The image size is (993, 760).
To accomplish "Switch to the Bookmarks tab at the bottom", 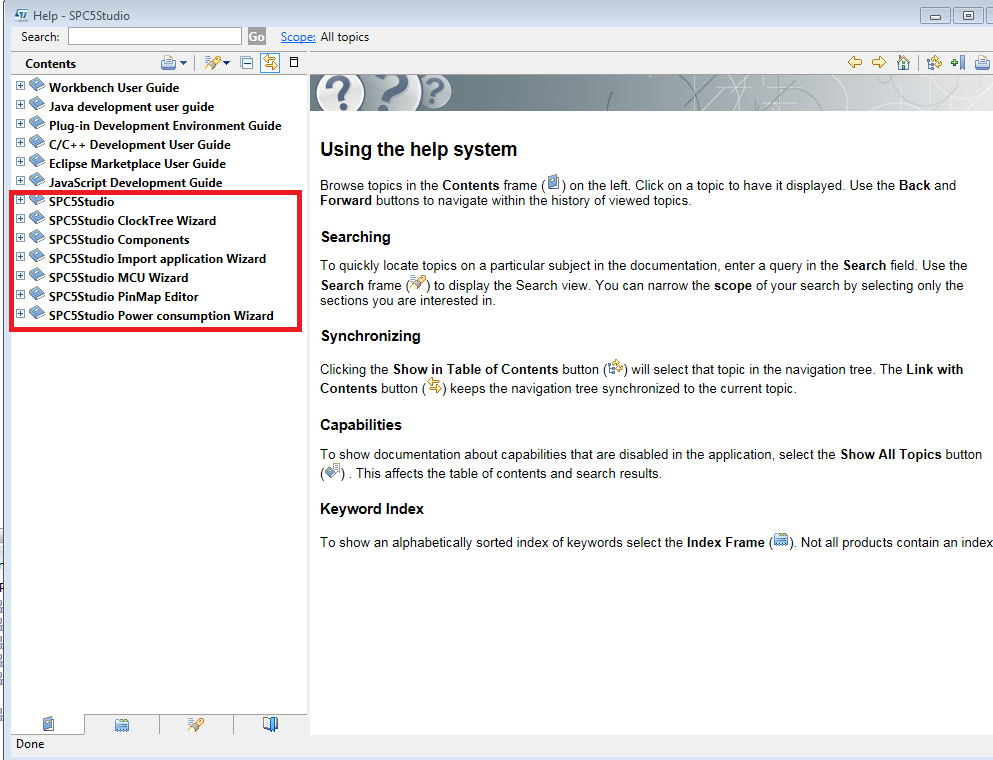I will click(270, 725).
